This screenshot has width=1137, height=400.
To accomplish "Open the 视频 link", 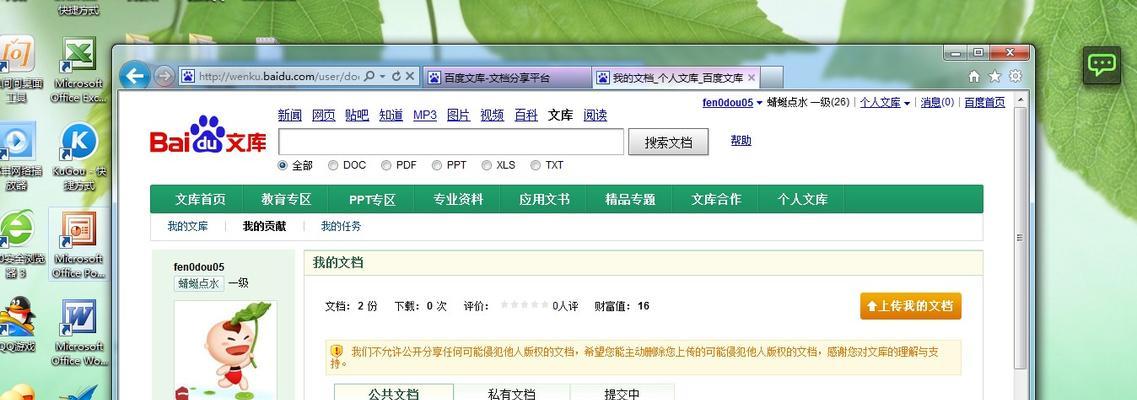I will (x=492, y=115).
